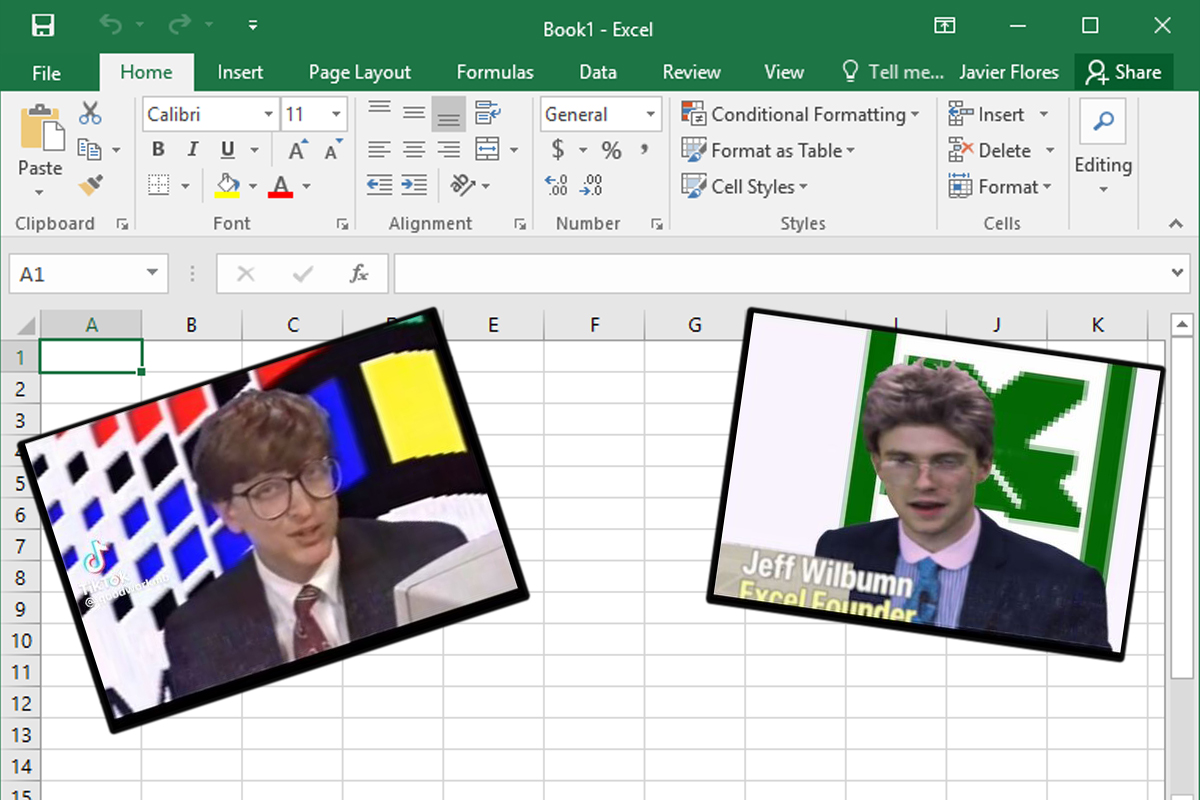Switch to Page Layout tab
The height and width of the screenshot is (800, 1200).
360,72
